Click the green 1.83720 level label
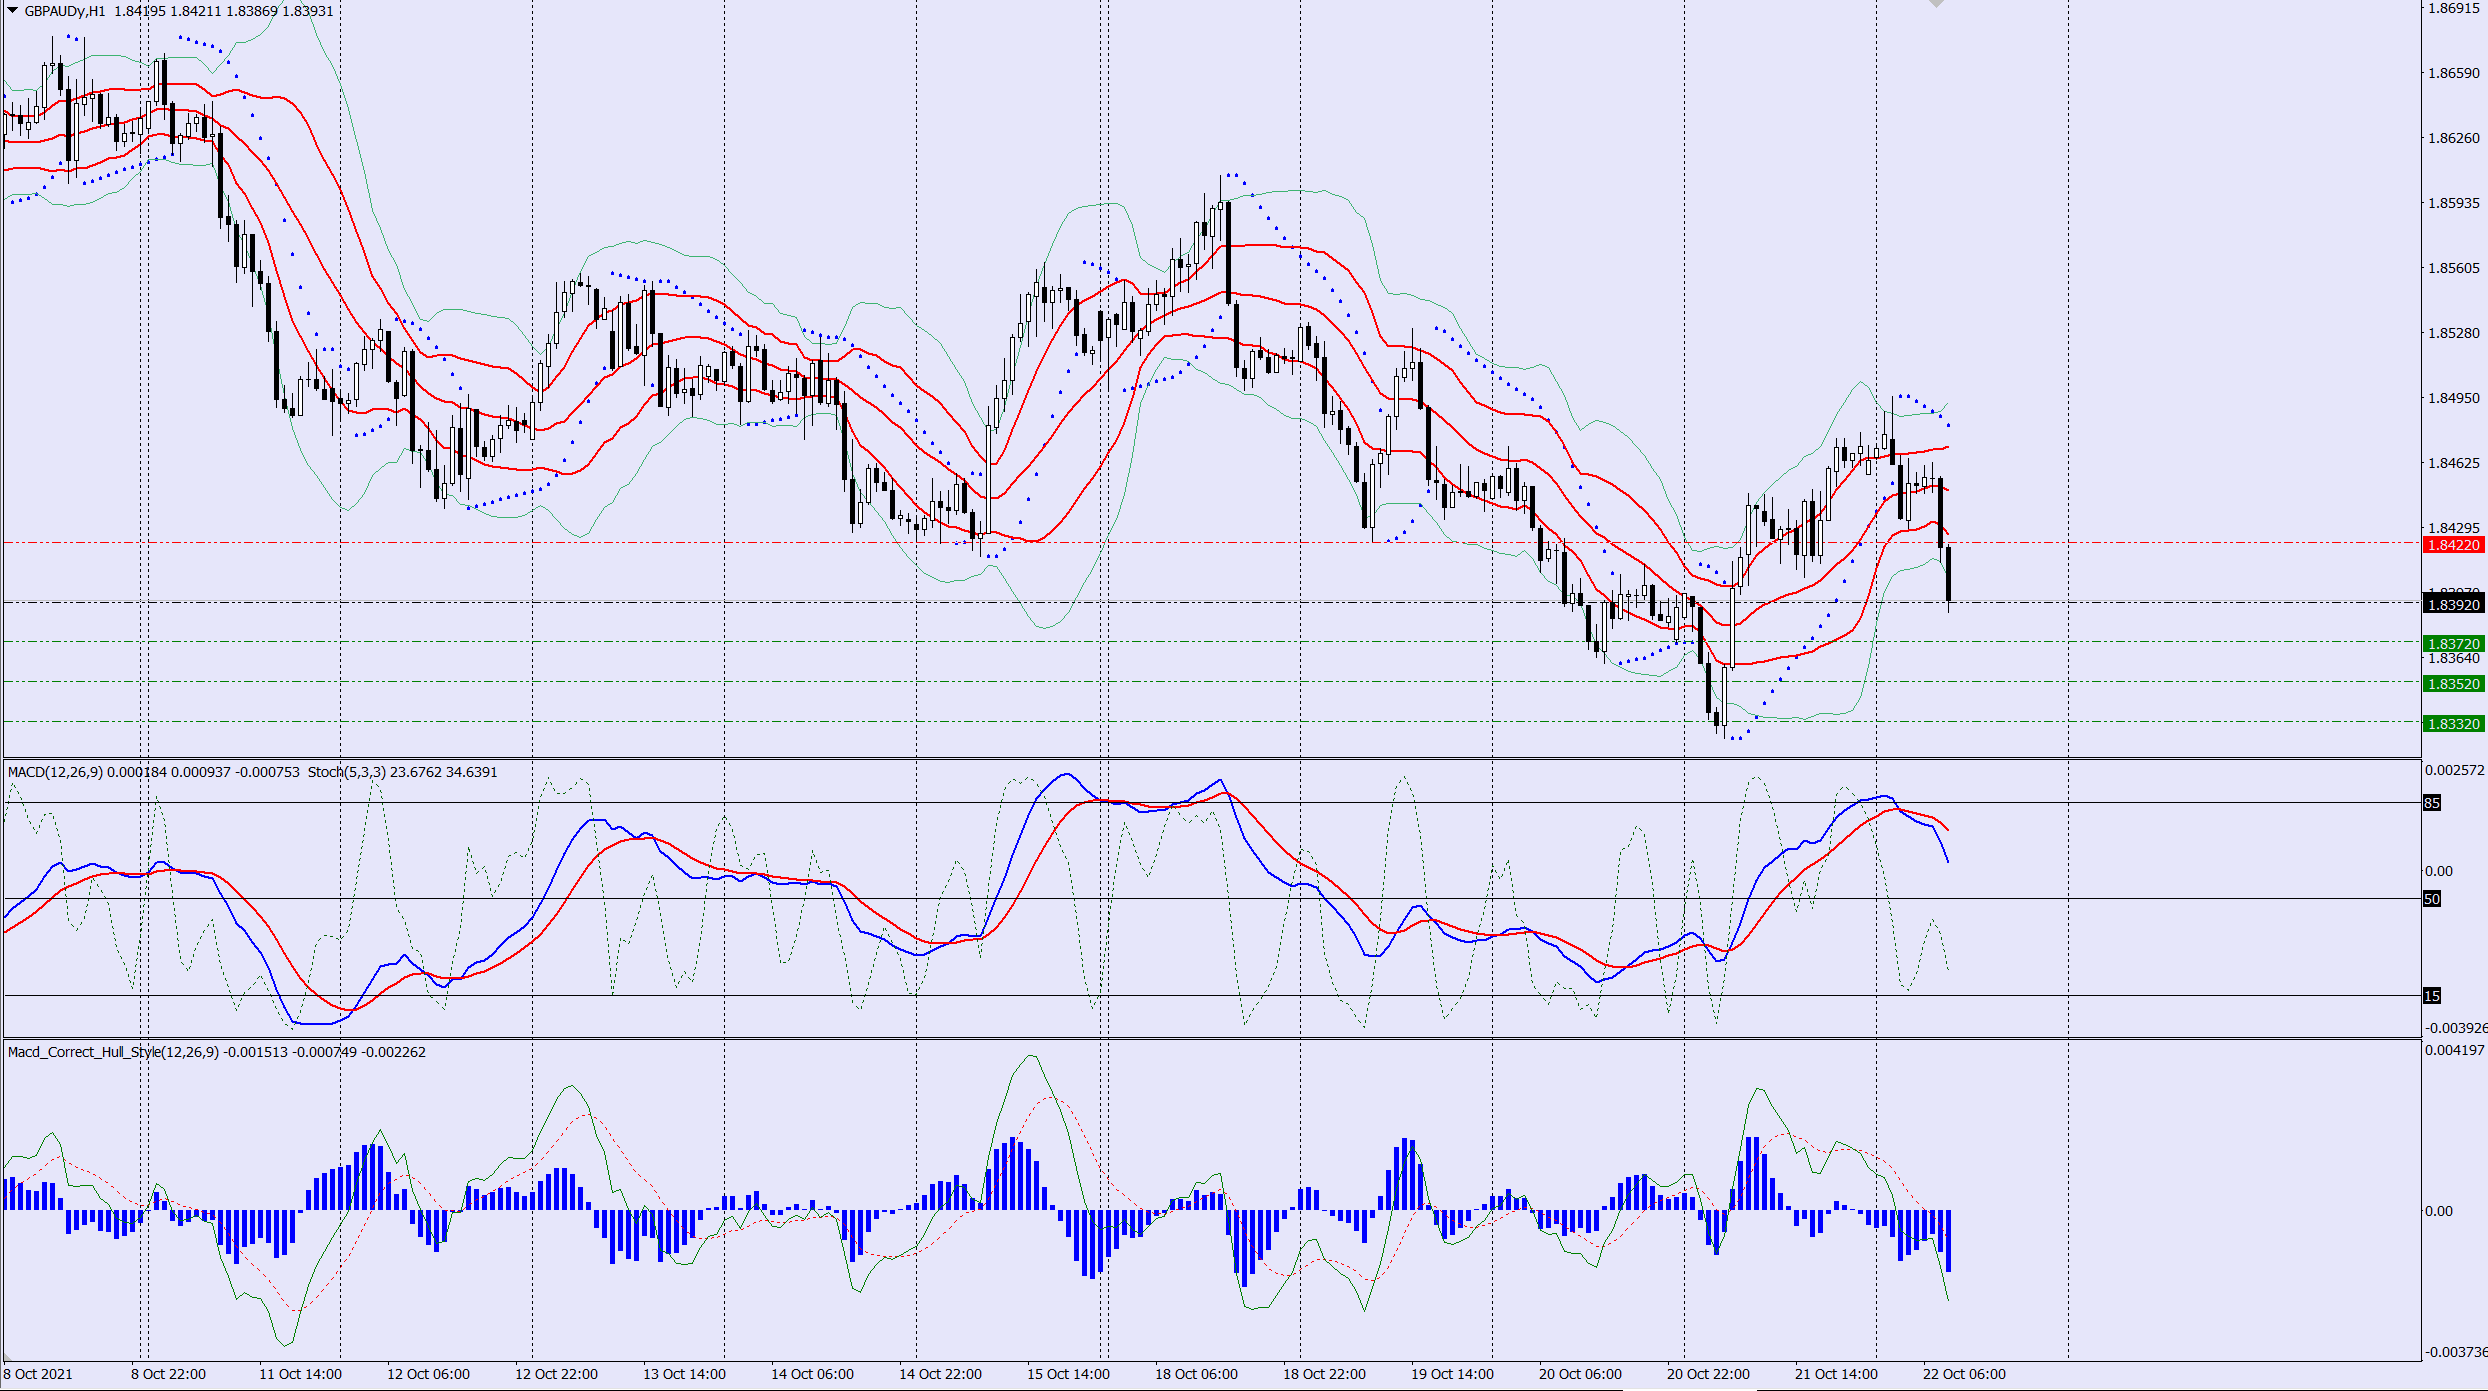Viewport: 2488px width, 1391px height. pos(2454,644)
